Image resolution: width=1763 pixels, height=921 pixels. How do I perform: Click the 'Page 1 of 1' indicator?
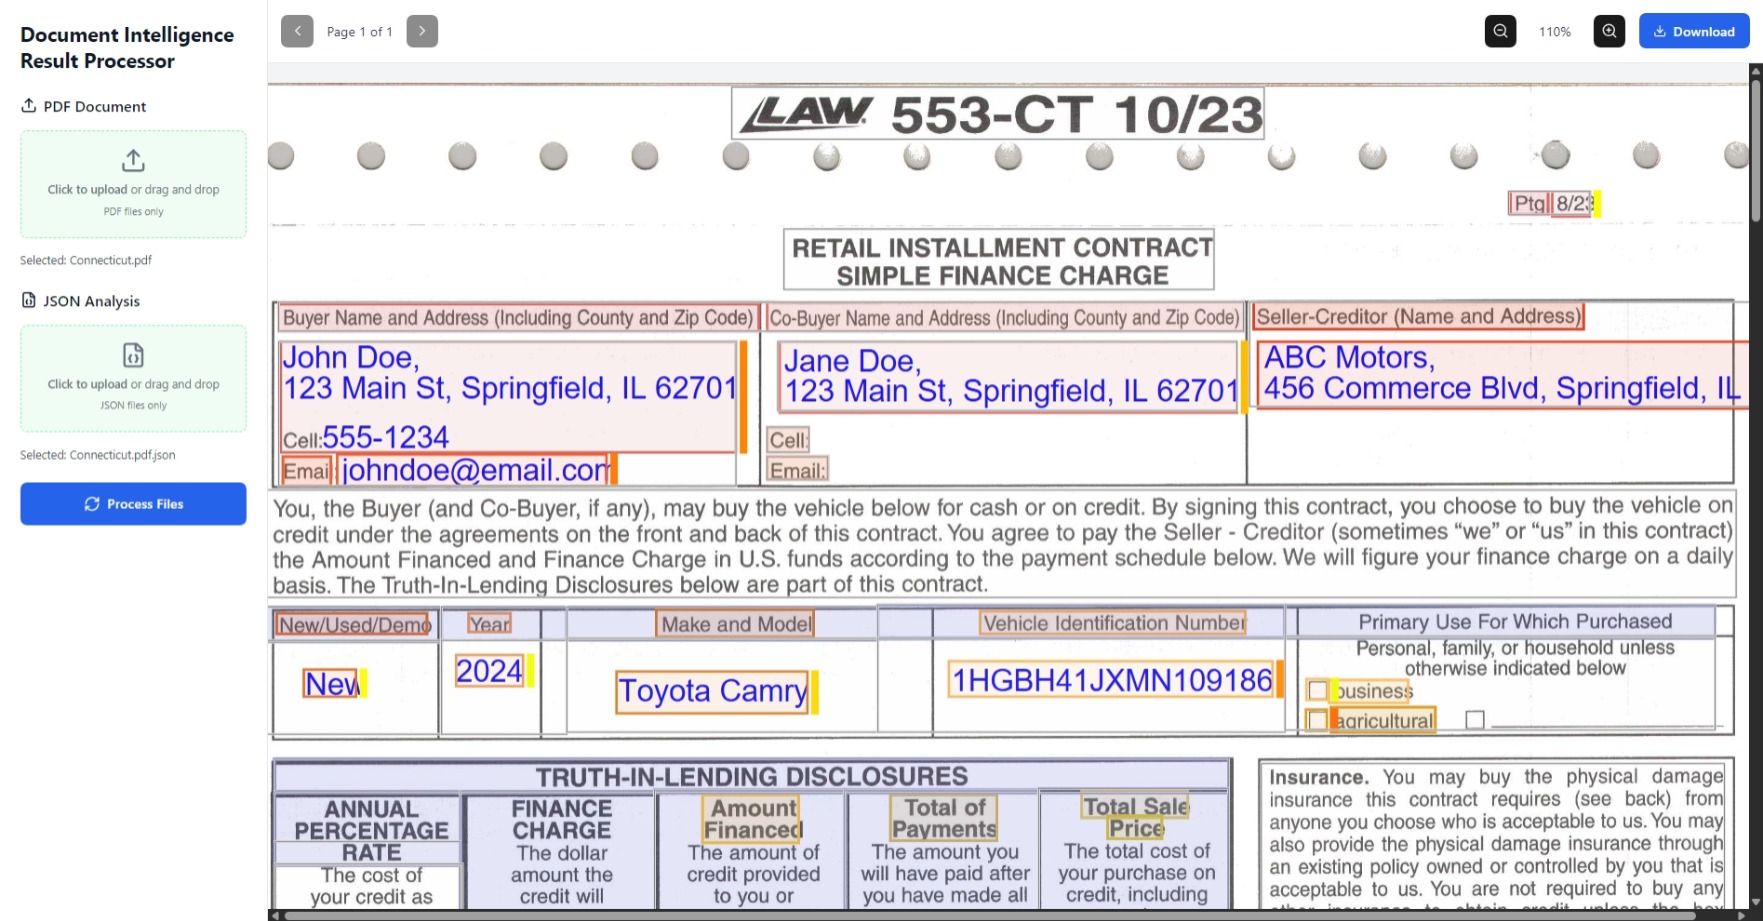[x=359, y=32]
